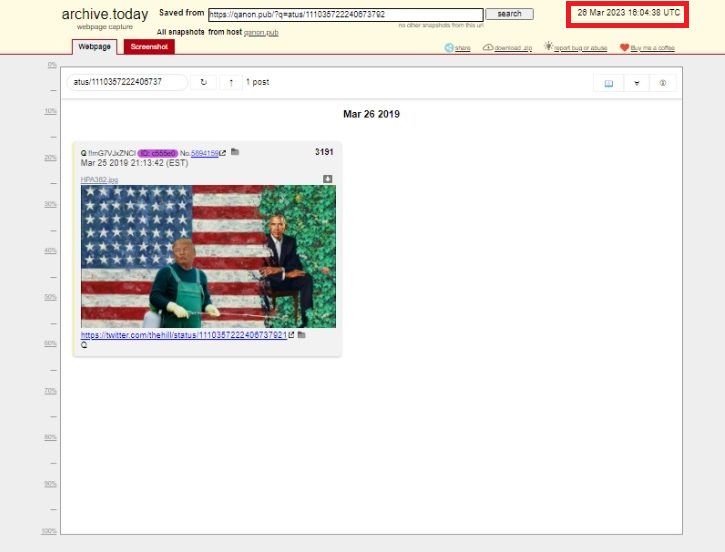Click the 1 post count text
725x552 pixels.
(258, 82)
